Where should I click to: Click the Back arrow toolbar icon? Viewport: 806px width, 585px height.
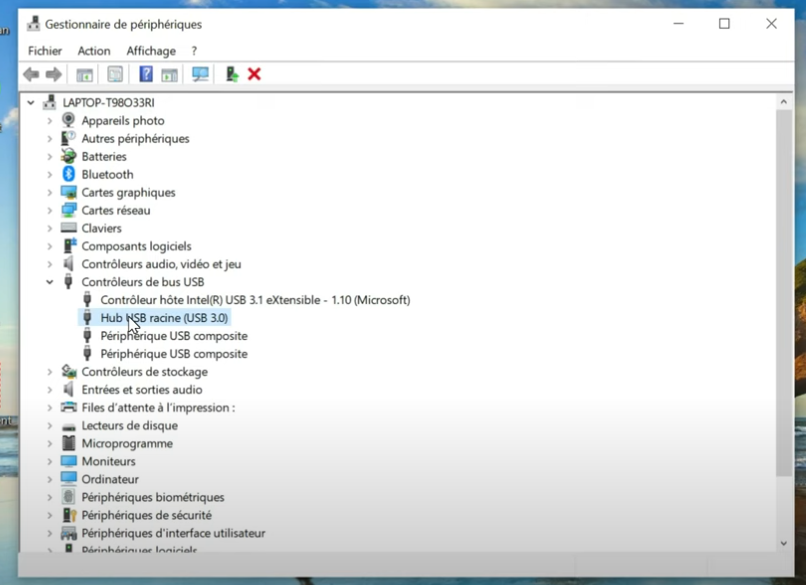(31, 75)
